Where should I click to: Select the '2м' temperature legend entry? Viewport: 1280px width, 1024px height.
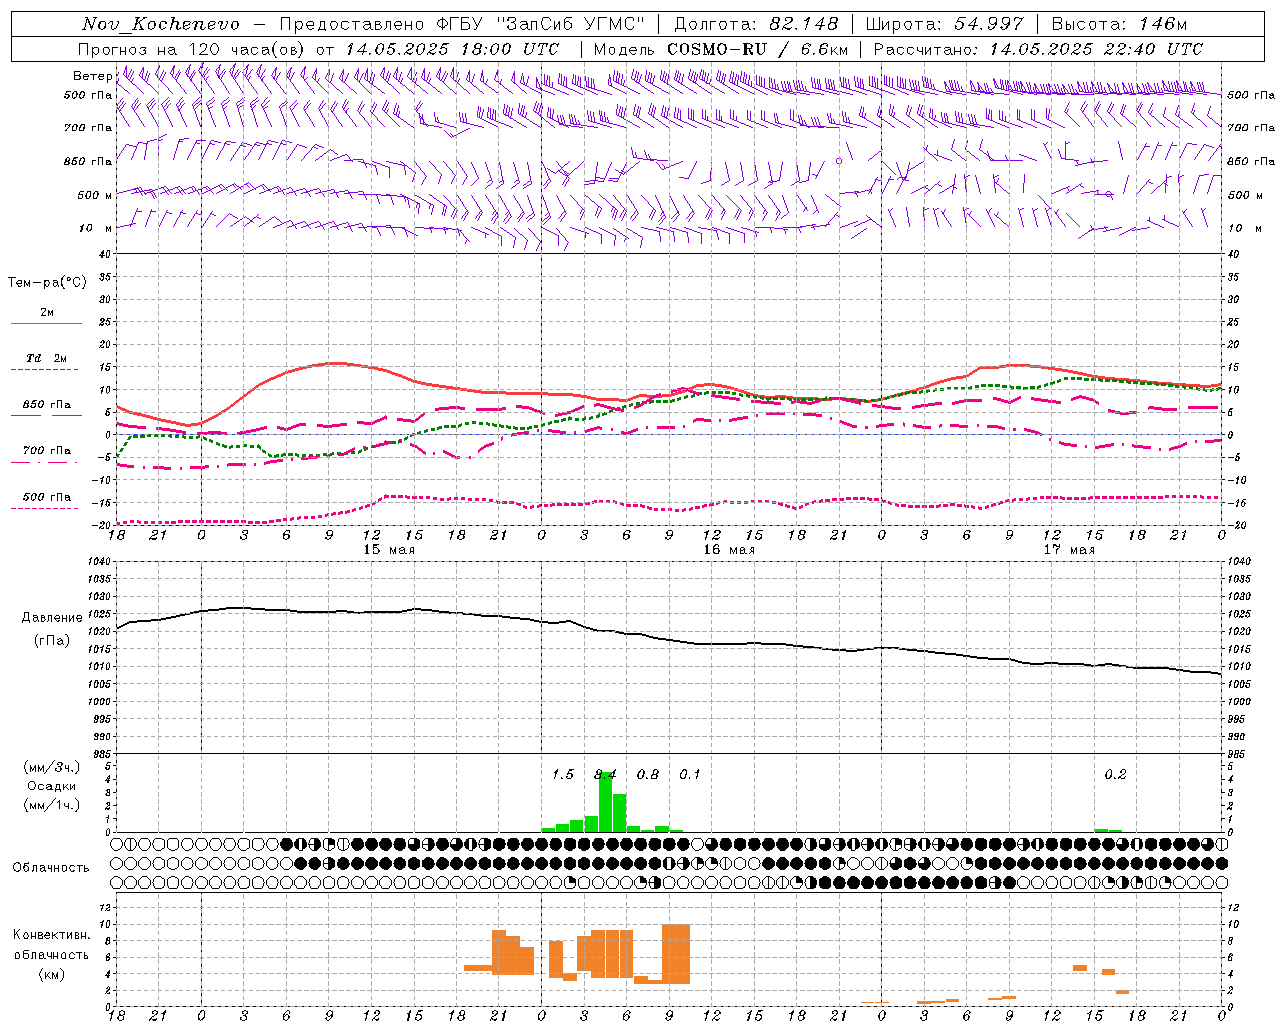47,313
